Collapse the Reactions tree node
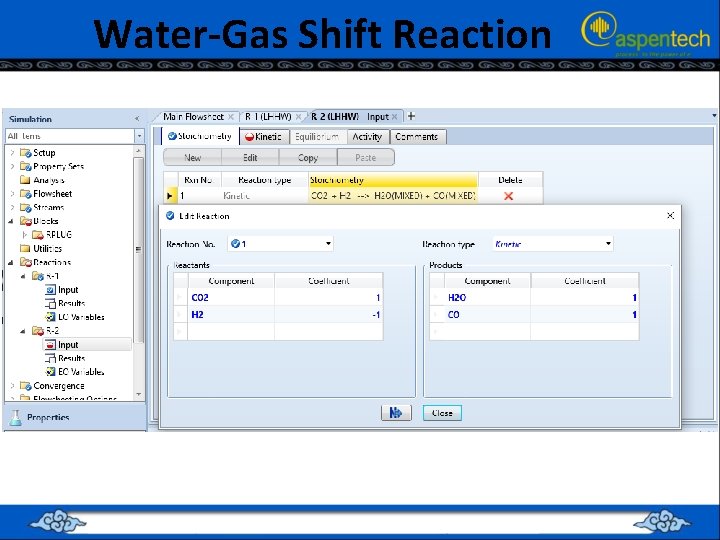Viewport: 720px width, 540px height. pos(11,263)
